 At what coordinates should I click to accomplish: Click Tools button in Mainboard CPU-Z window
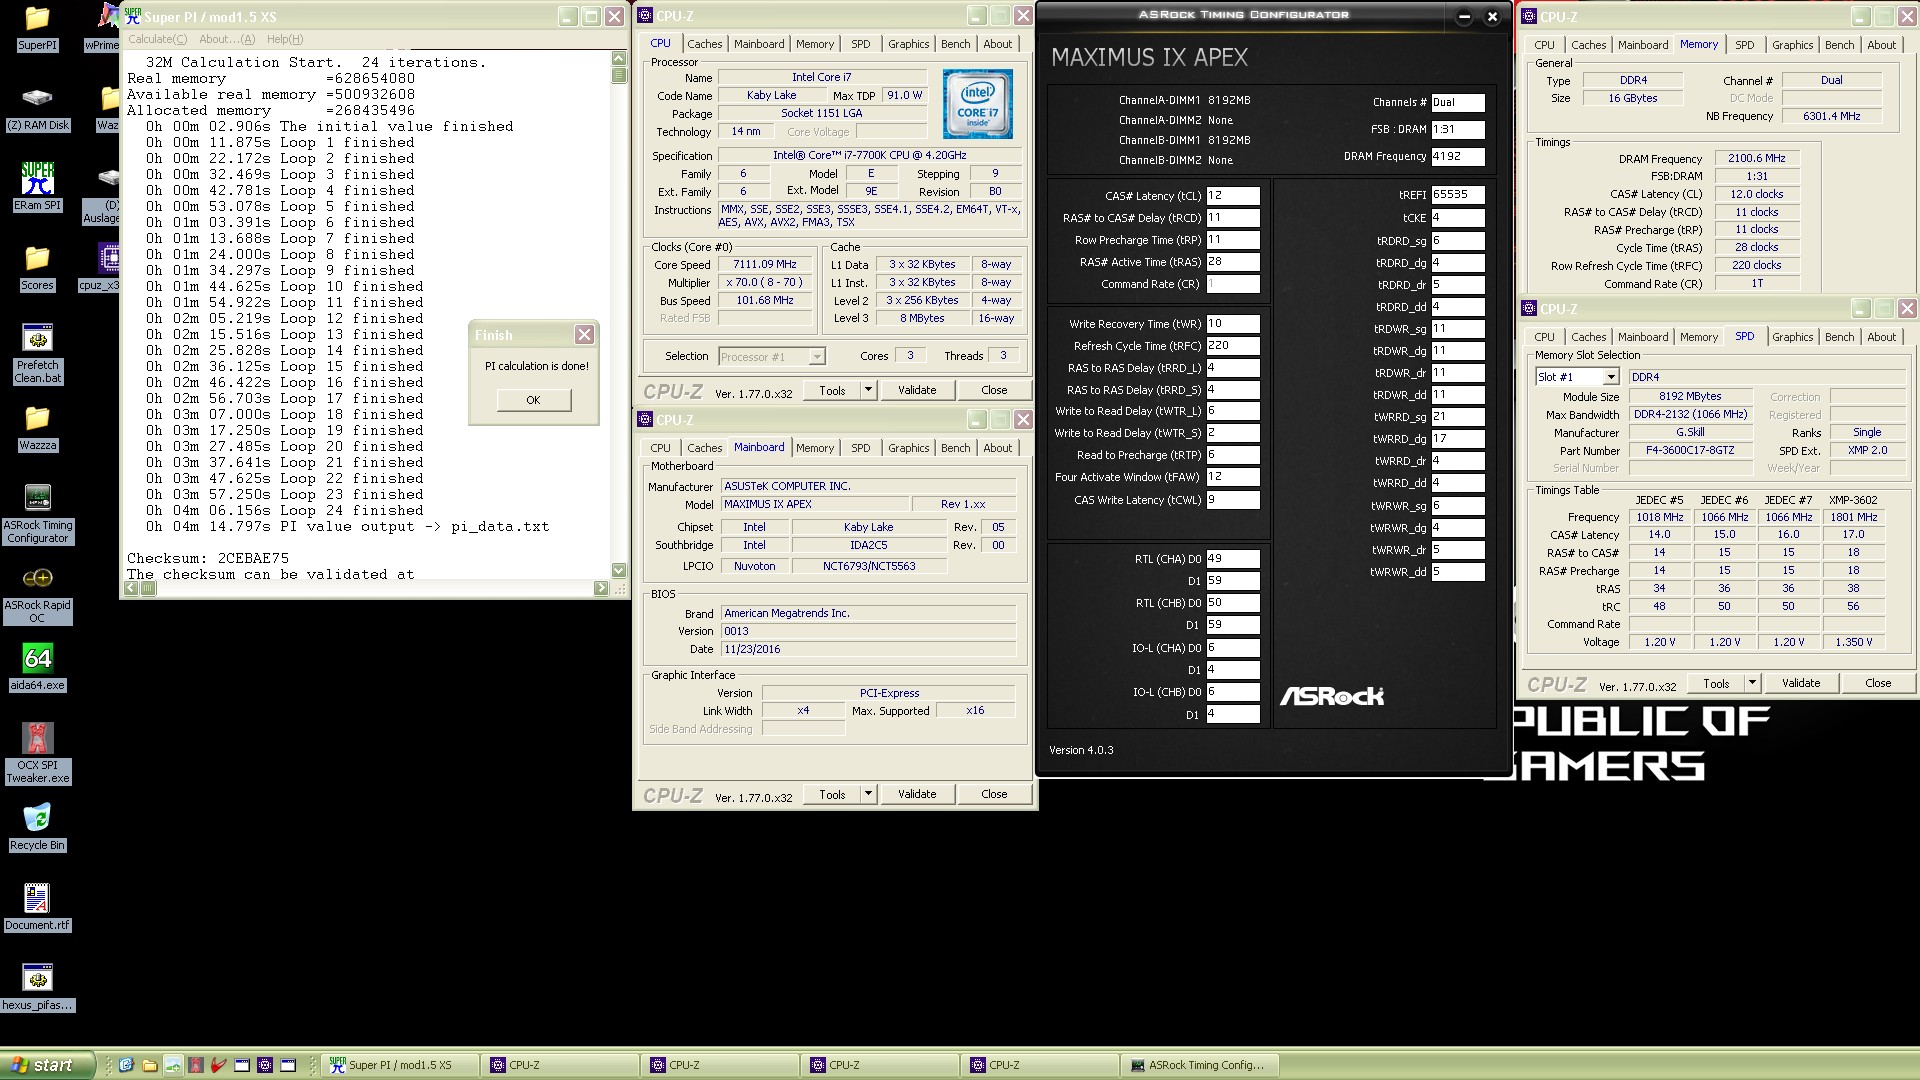832,794
